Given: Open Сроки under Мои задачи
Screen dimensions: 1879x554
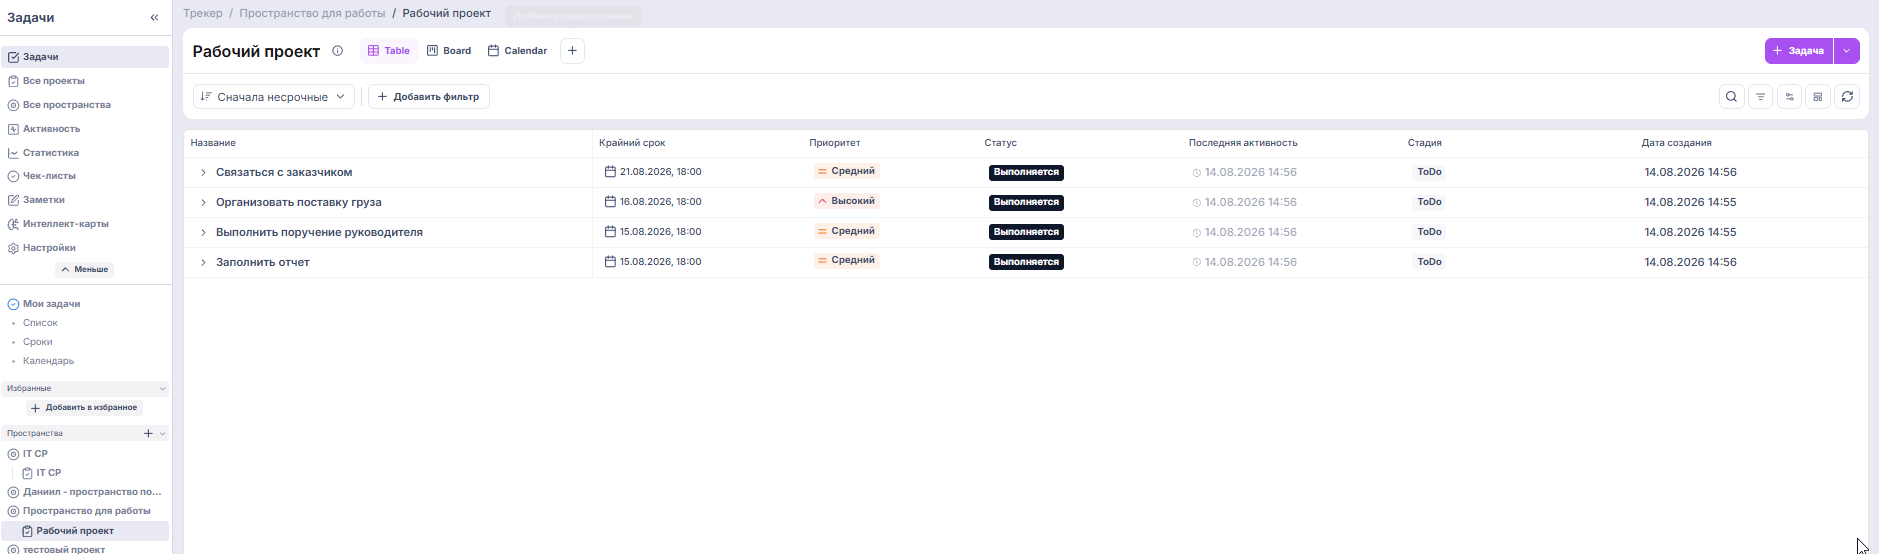Looking at the screenshot, I should click(37, 342).
